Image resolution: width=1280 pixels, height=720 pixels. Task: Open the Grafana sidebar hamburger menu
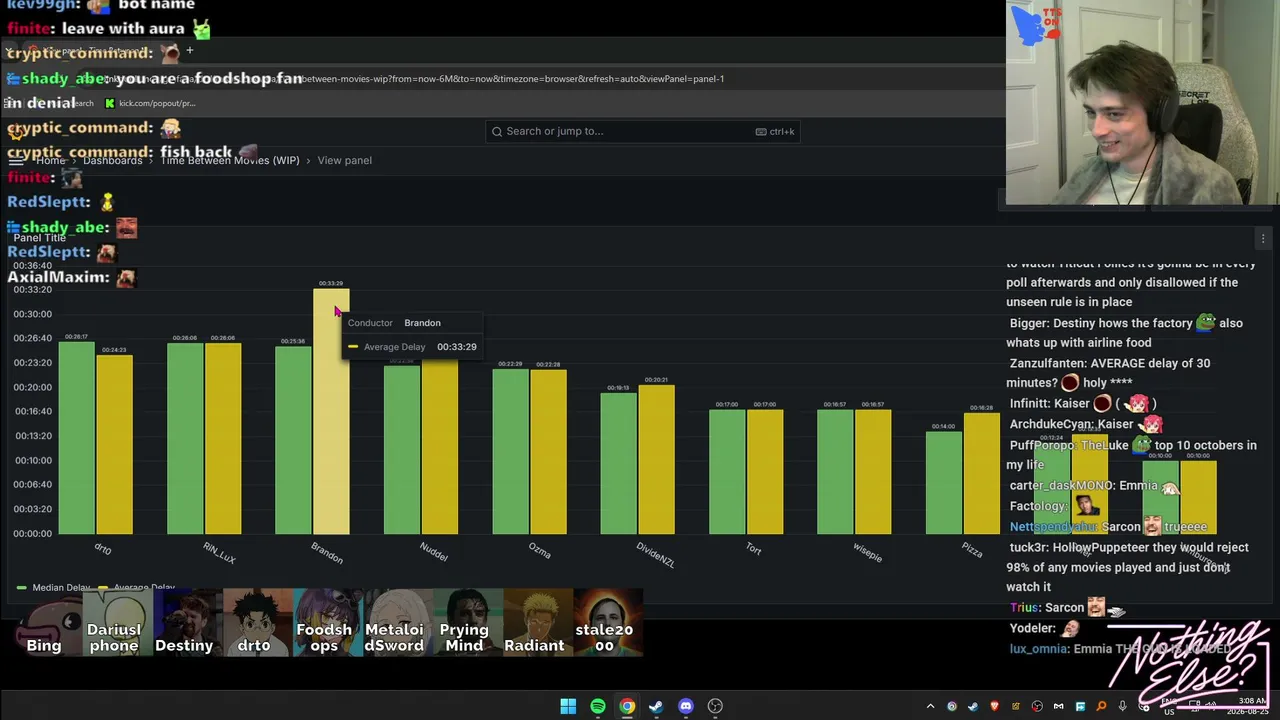point(16,160)
